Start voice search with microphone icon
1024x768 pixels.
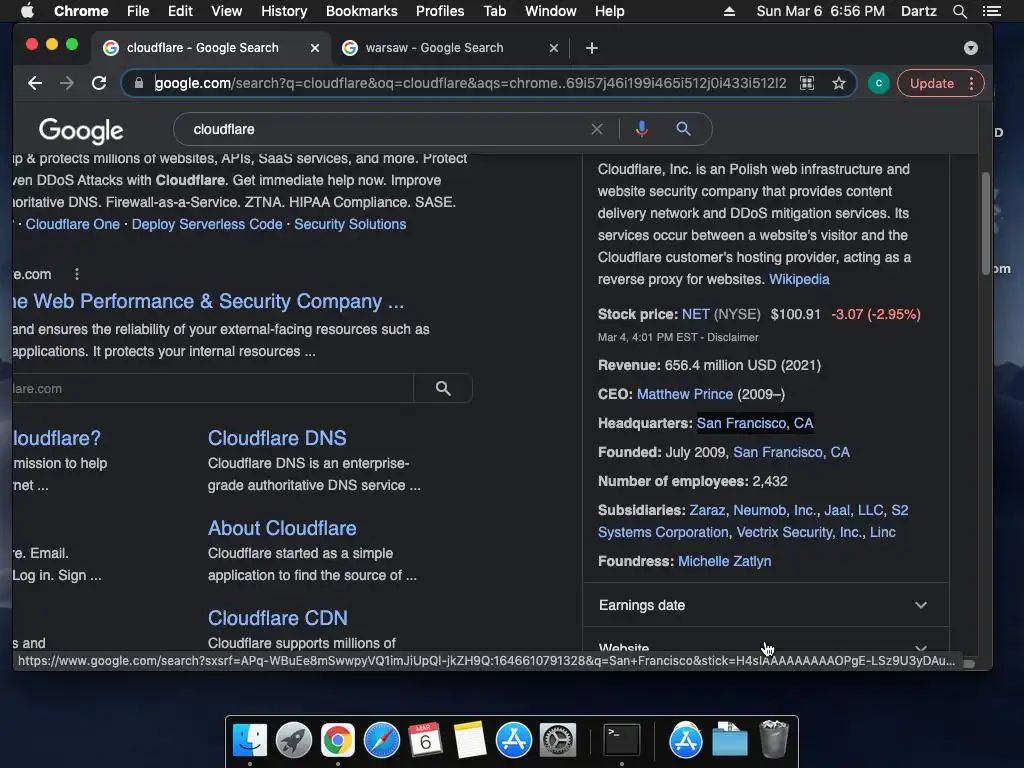coord(642,129)
